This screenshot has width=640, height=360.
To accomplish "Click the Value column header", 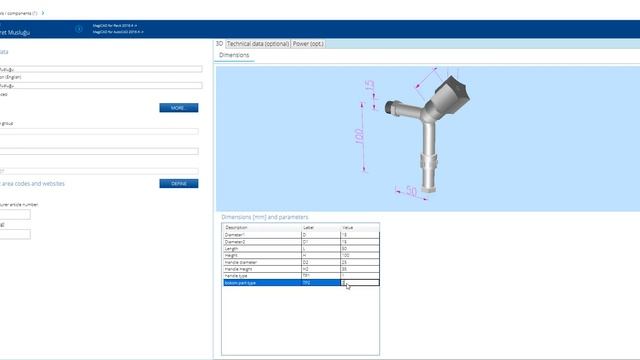I will tap(360, 228).
